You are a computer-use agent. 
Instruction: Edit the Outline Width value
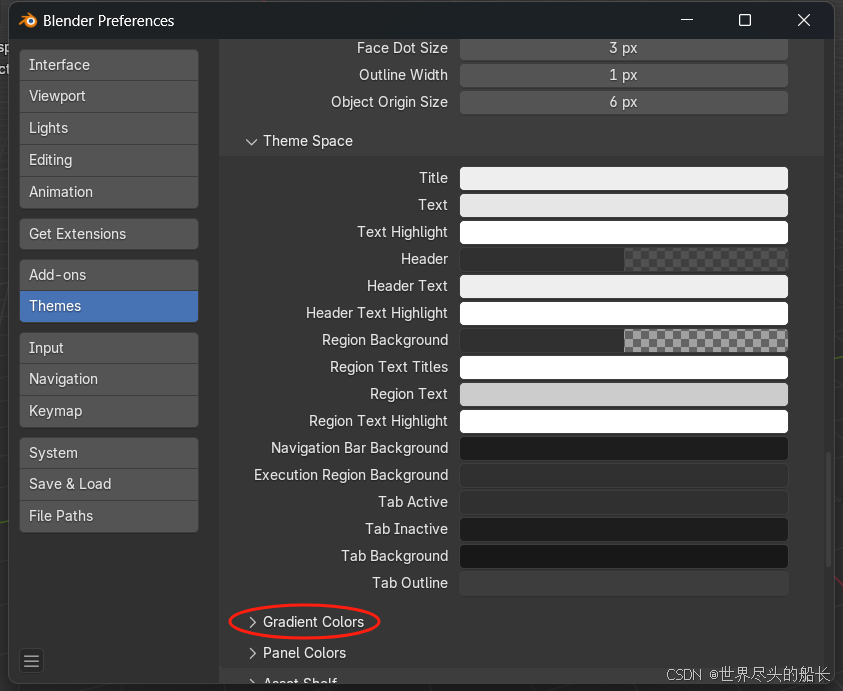pos(624,75)
